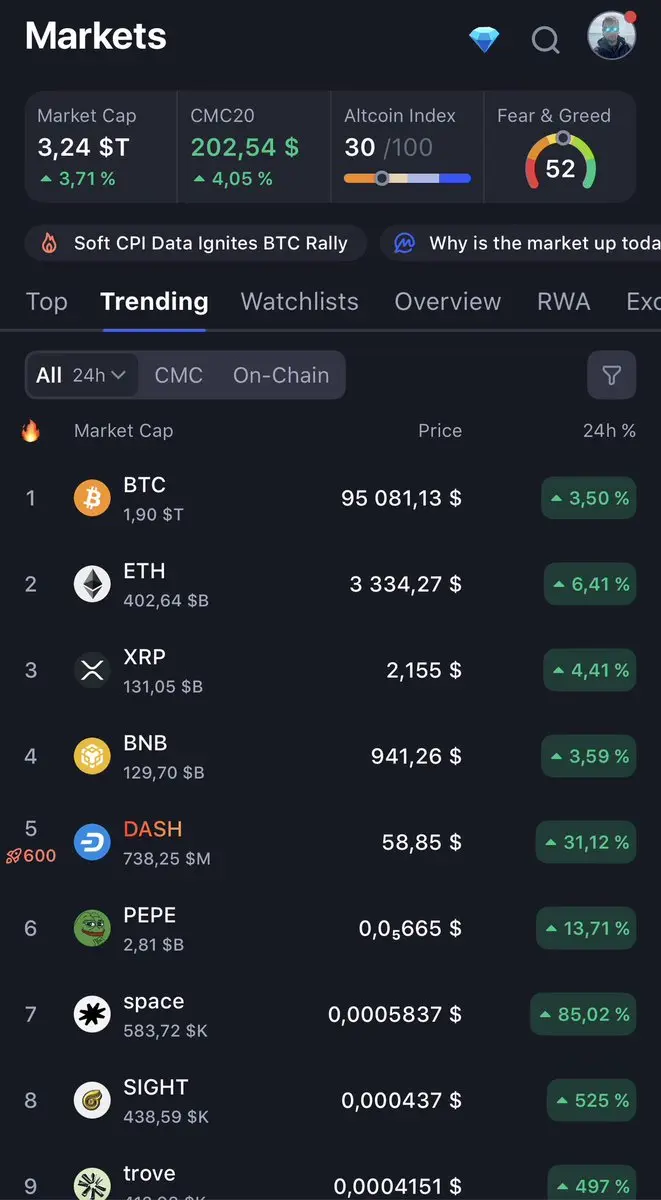Tap the fire trending column icon

click(x=31, y=431)
